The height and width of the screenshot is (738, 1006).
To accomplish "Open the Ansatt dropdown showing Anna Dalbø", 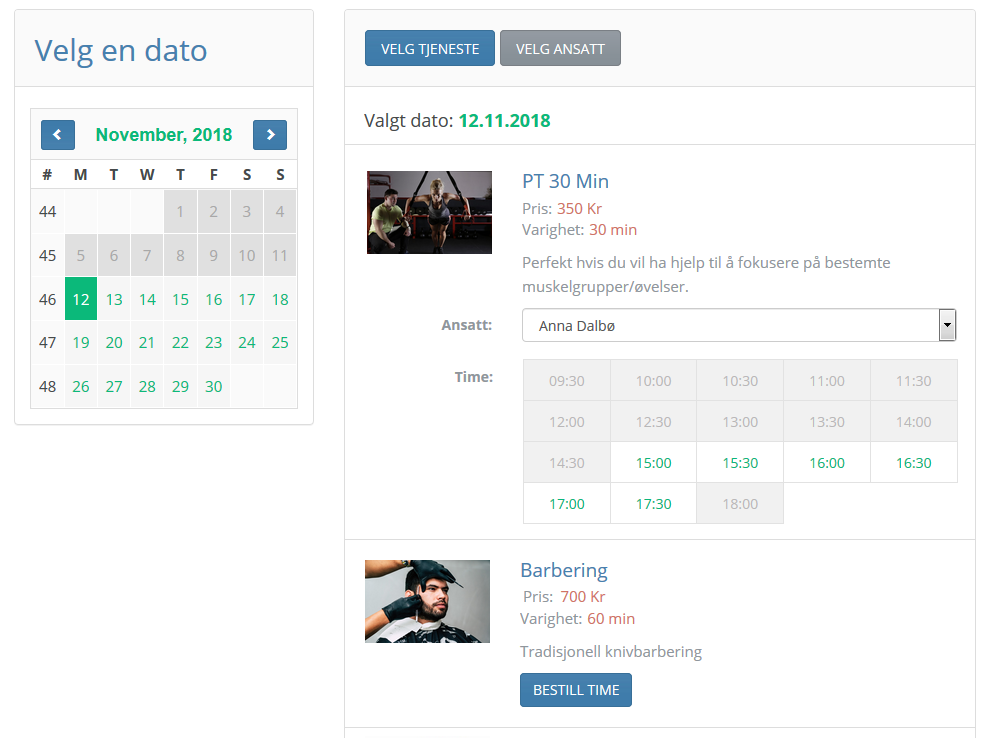I will pos(739,325).
